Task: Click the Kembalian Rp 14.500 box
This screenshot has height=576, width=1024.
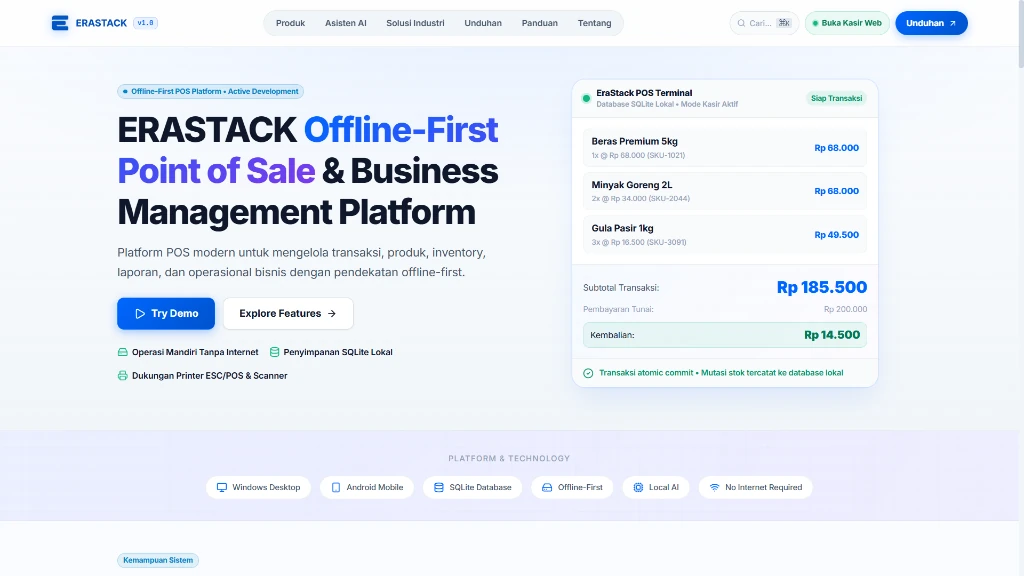Action: (x=725, y=335)
